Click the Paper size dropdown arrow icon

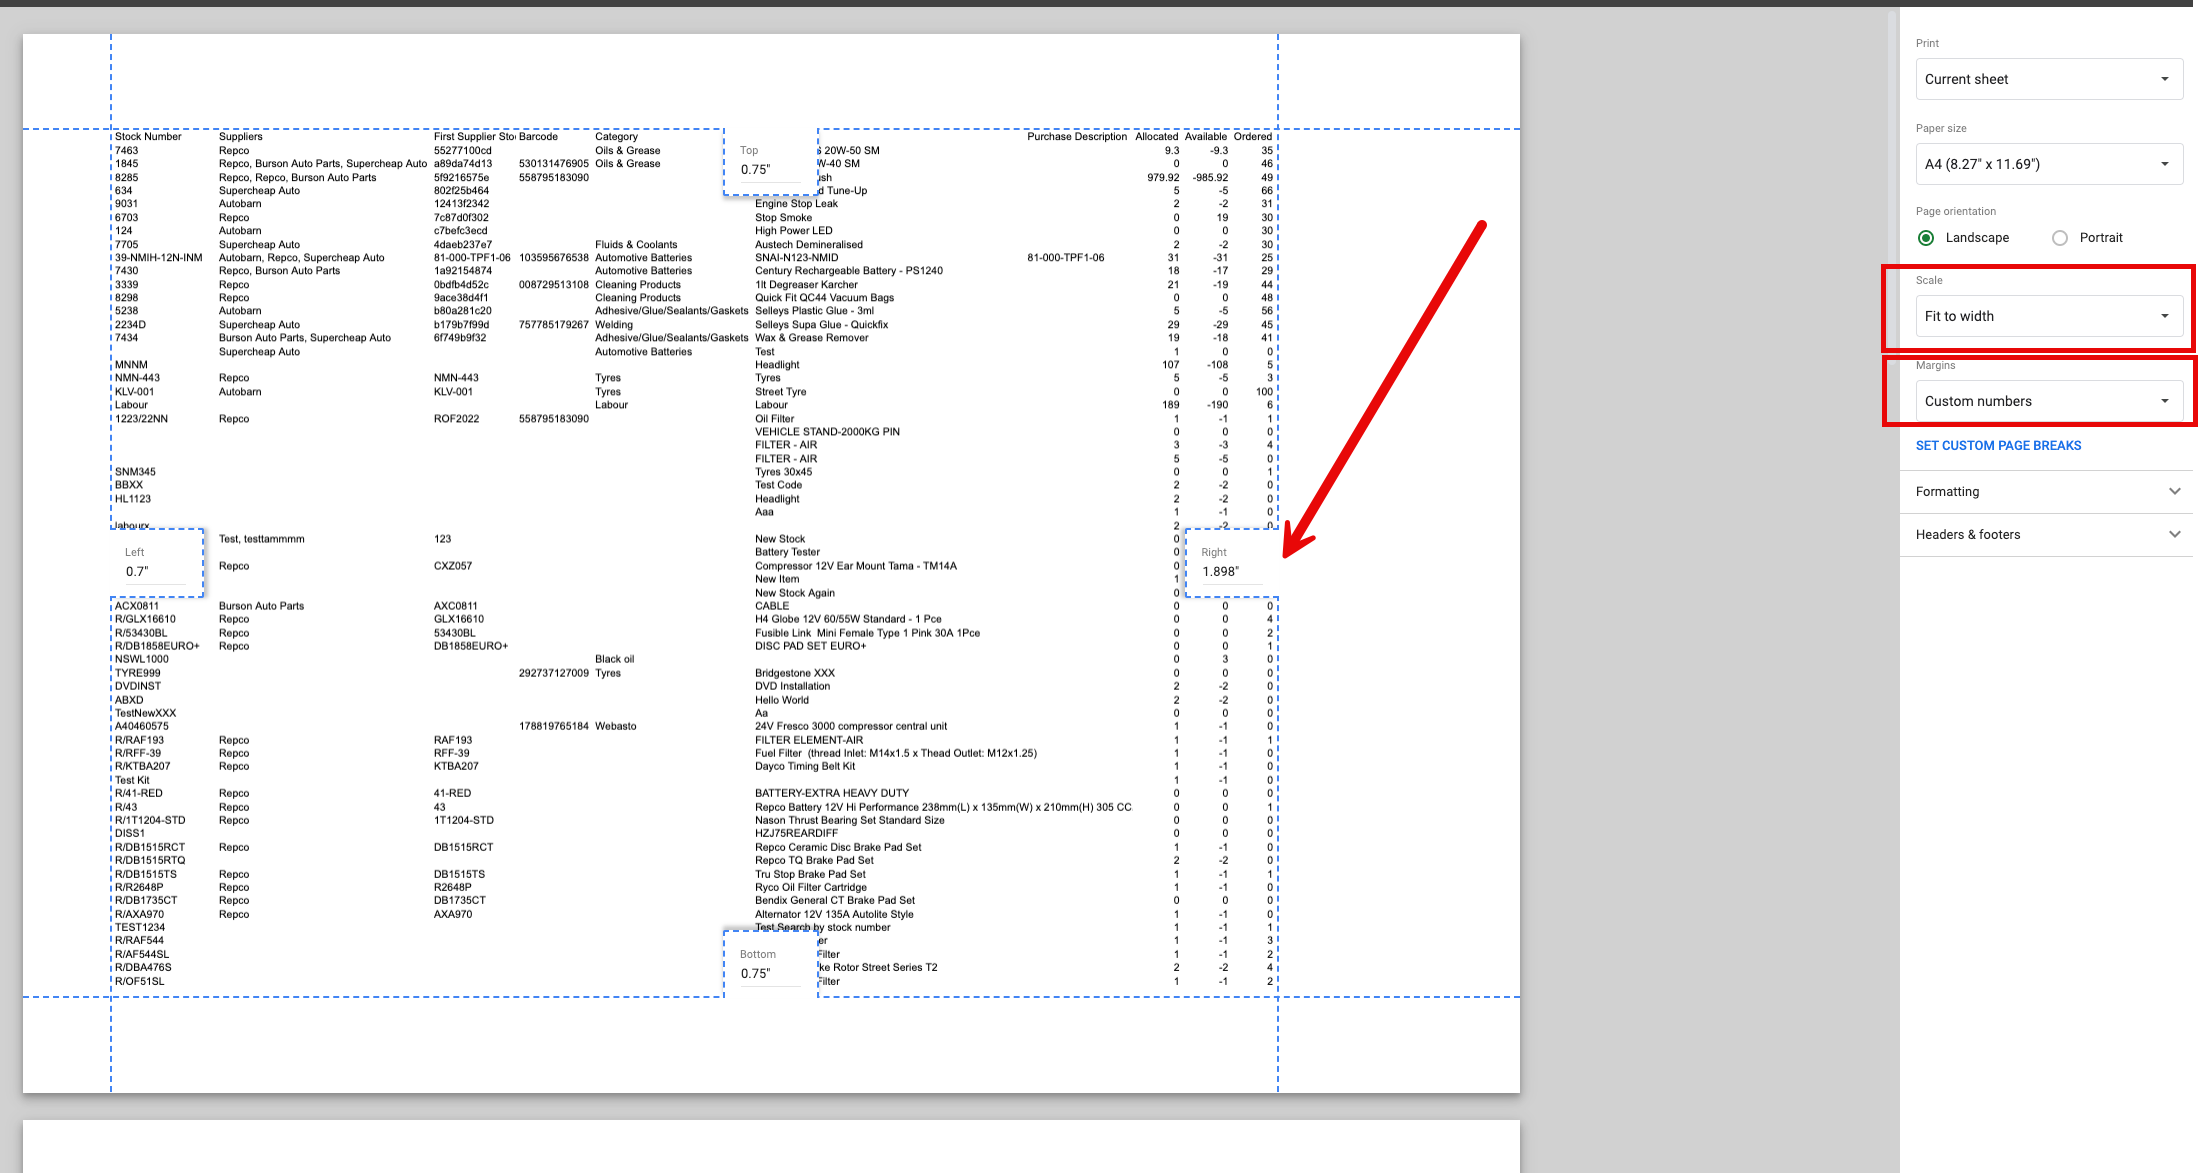(2164, 164)
